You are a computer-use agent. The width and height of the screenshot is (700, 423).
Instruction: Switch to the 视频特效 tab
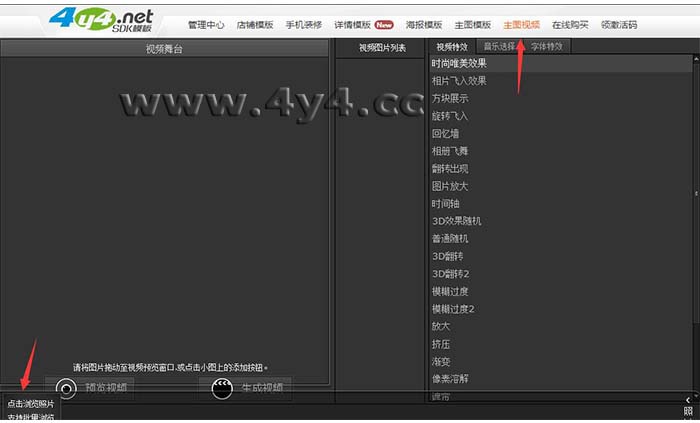point(452,47)
